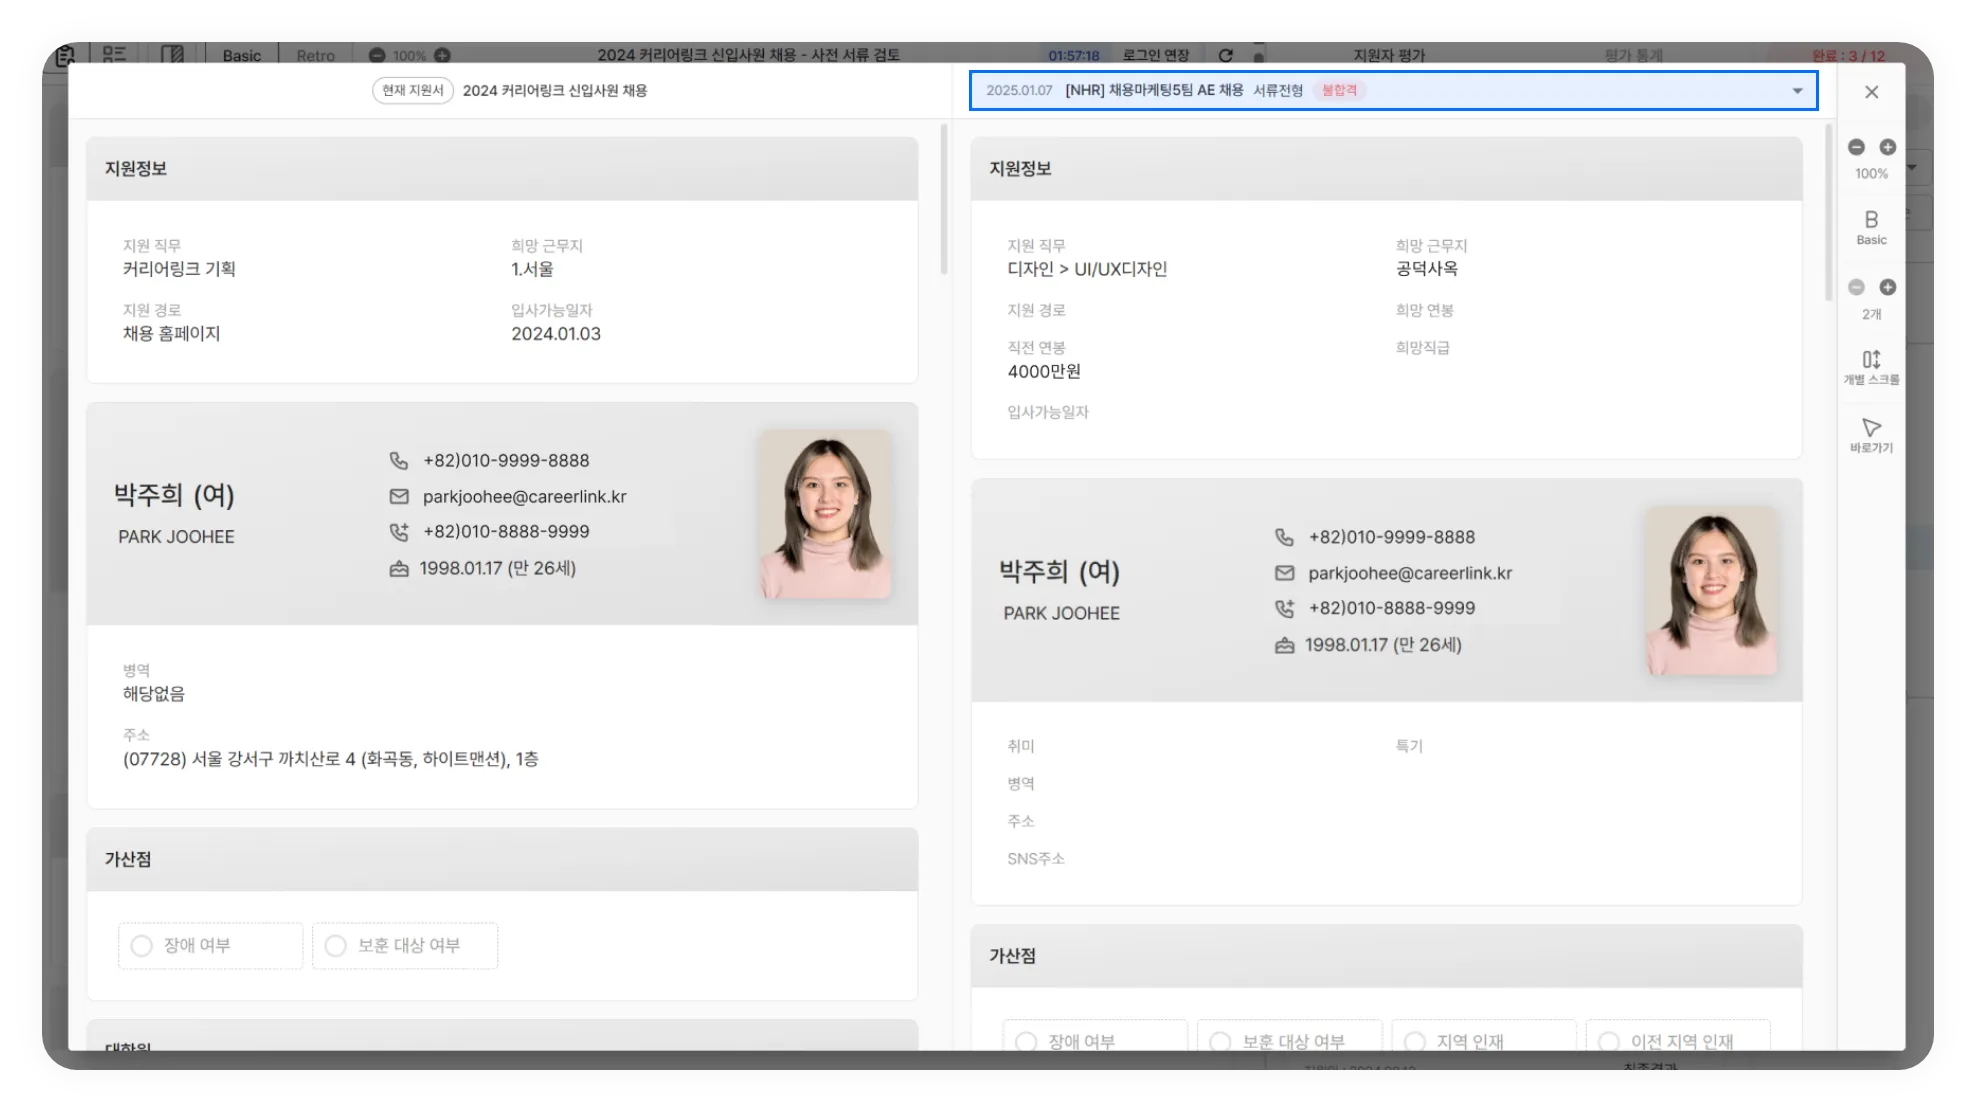Click phone icon in right applicant card
Image resolution: width=1976 pixels, height=1112 pixels.
click(1284, 537)
